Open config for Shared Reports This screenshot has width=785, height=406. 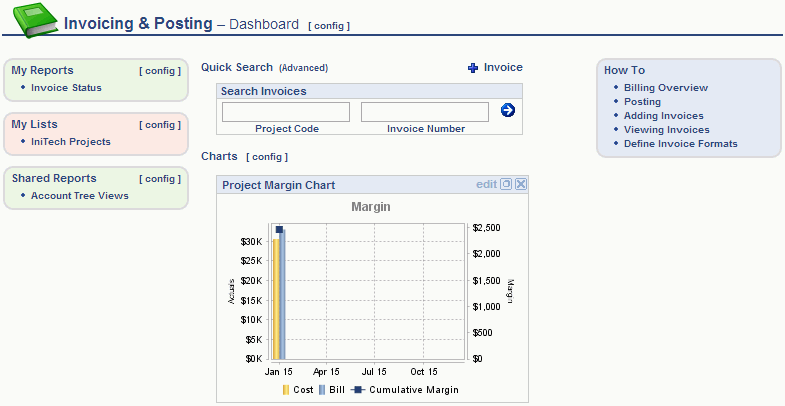click(x=160, y=179)
